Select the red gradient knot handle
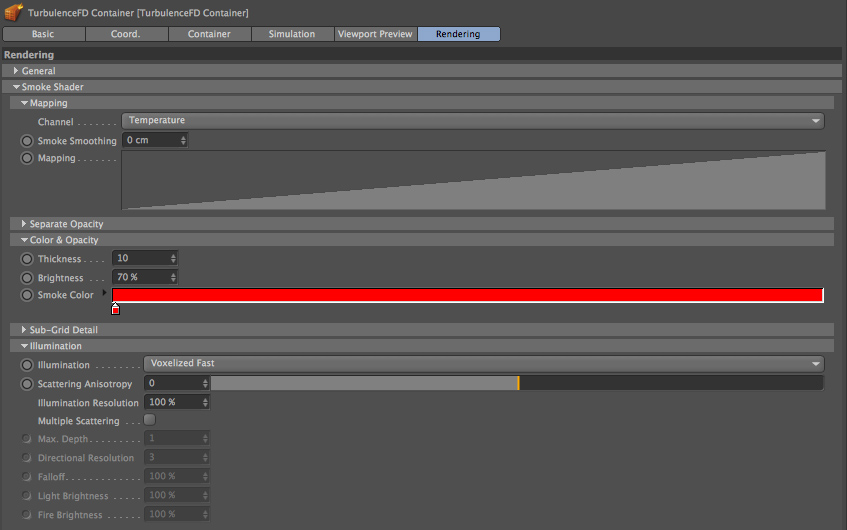This screenshot has width=847, height=530. click(115, 309)
